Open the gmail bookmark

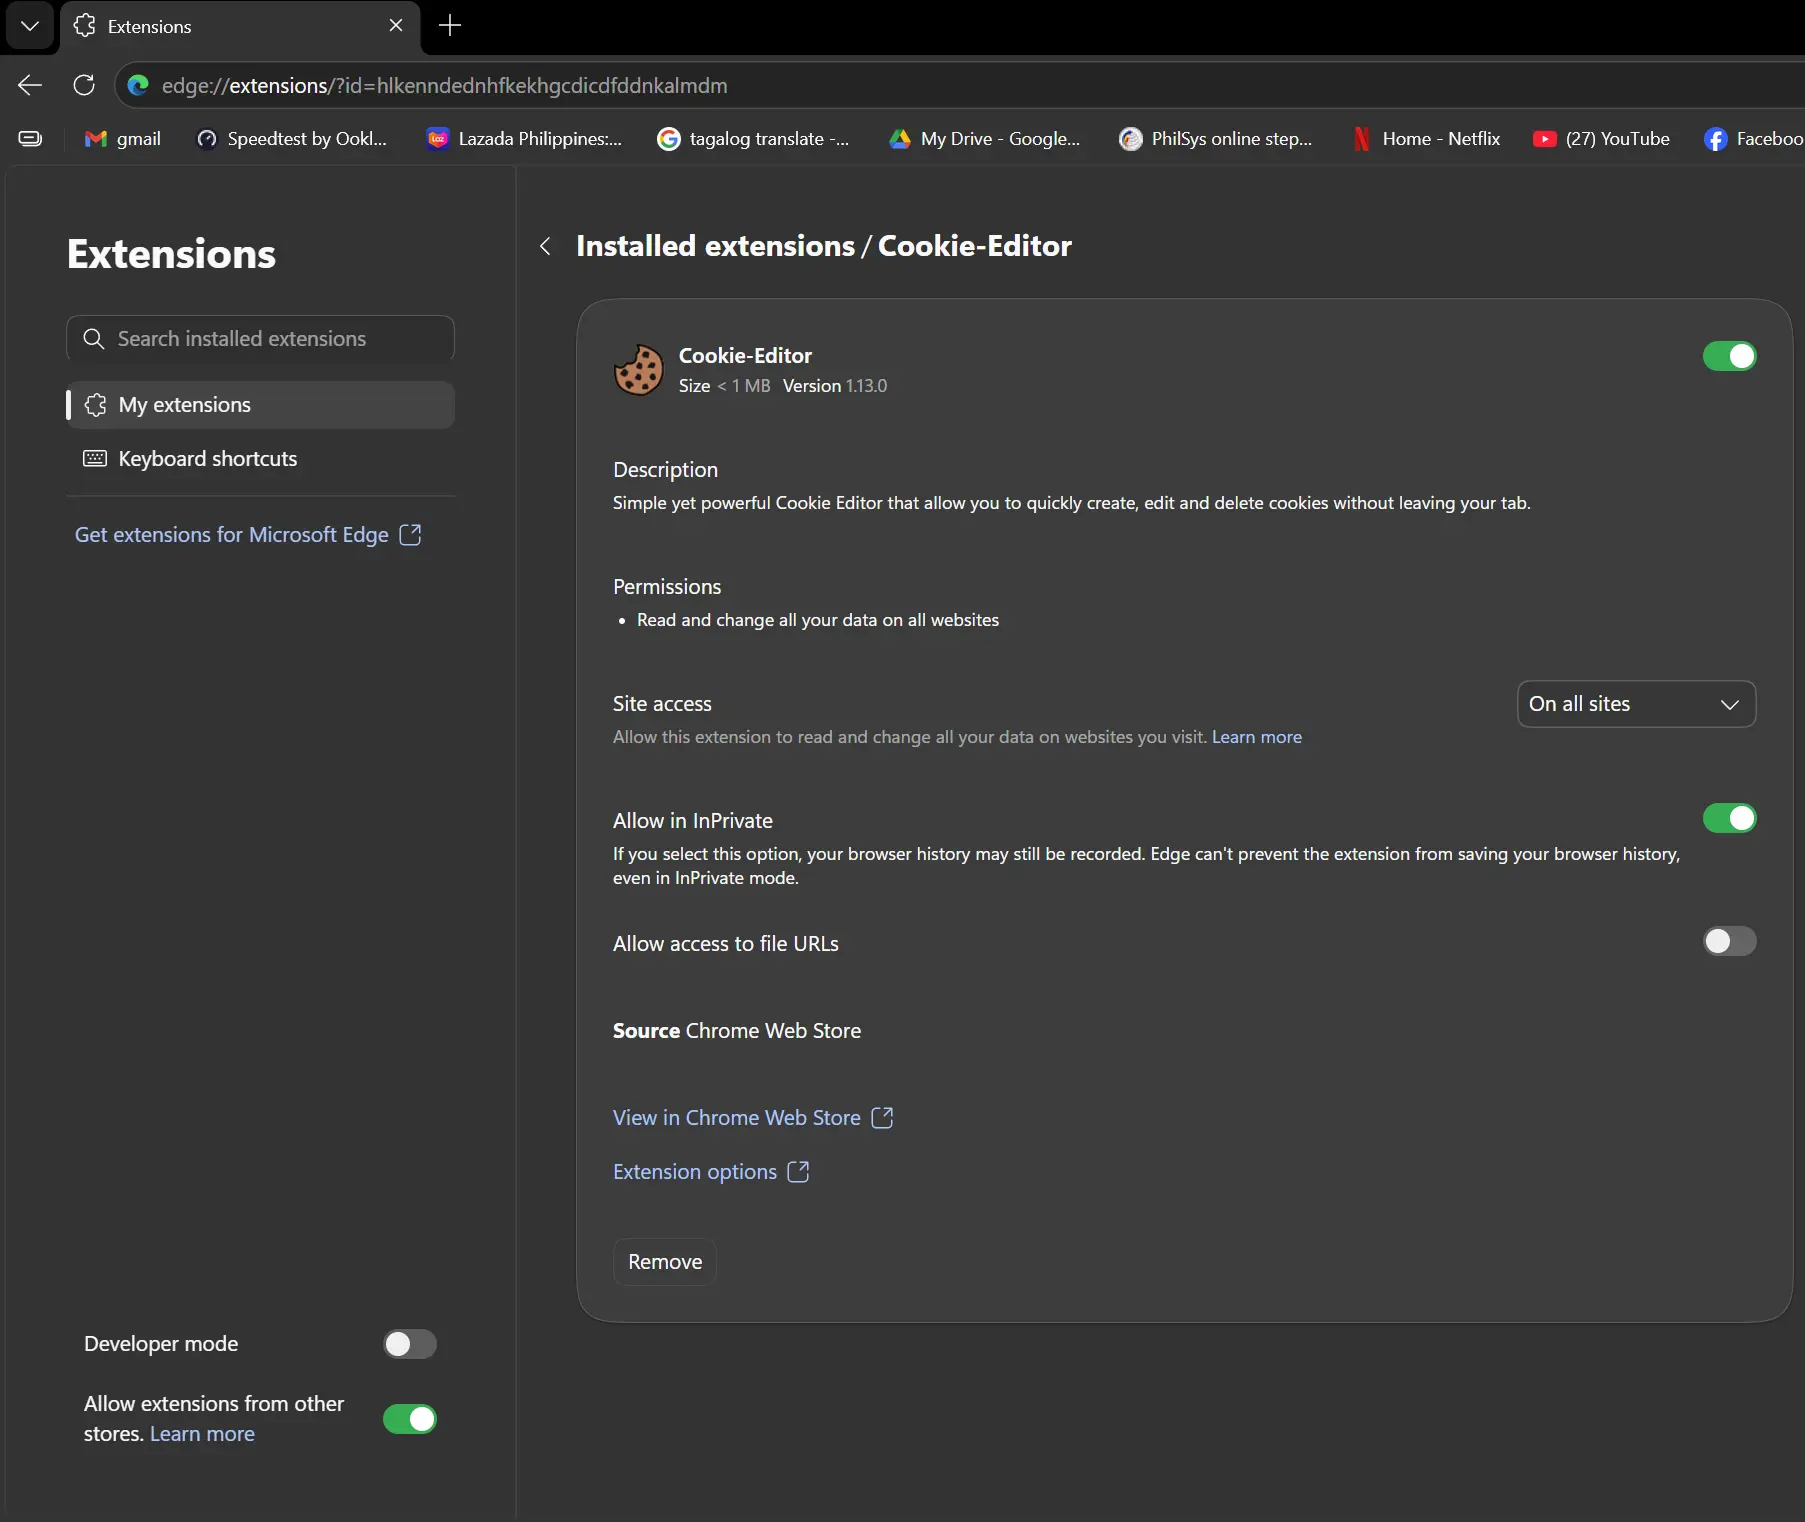[x=123, y=139]
